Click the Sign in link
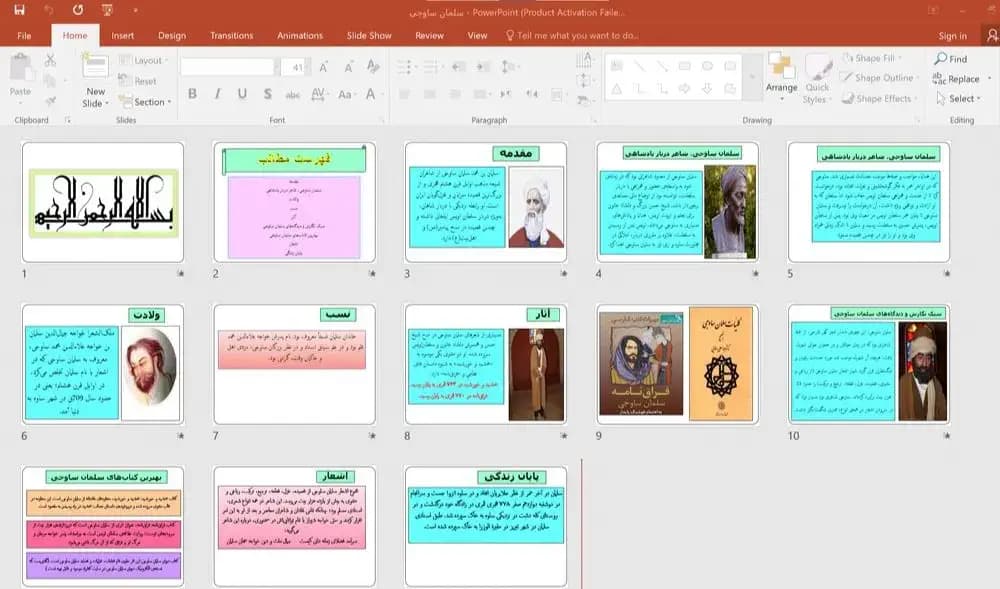The image size is (1000, 589). tap(952, 36)
